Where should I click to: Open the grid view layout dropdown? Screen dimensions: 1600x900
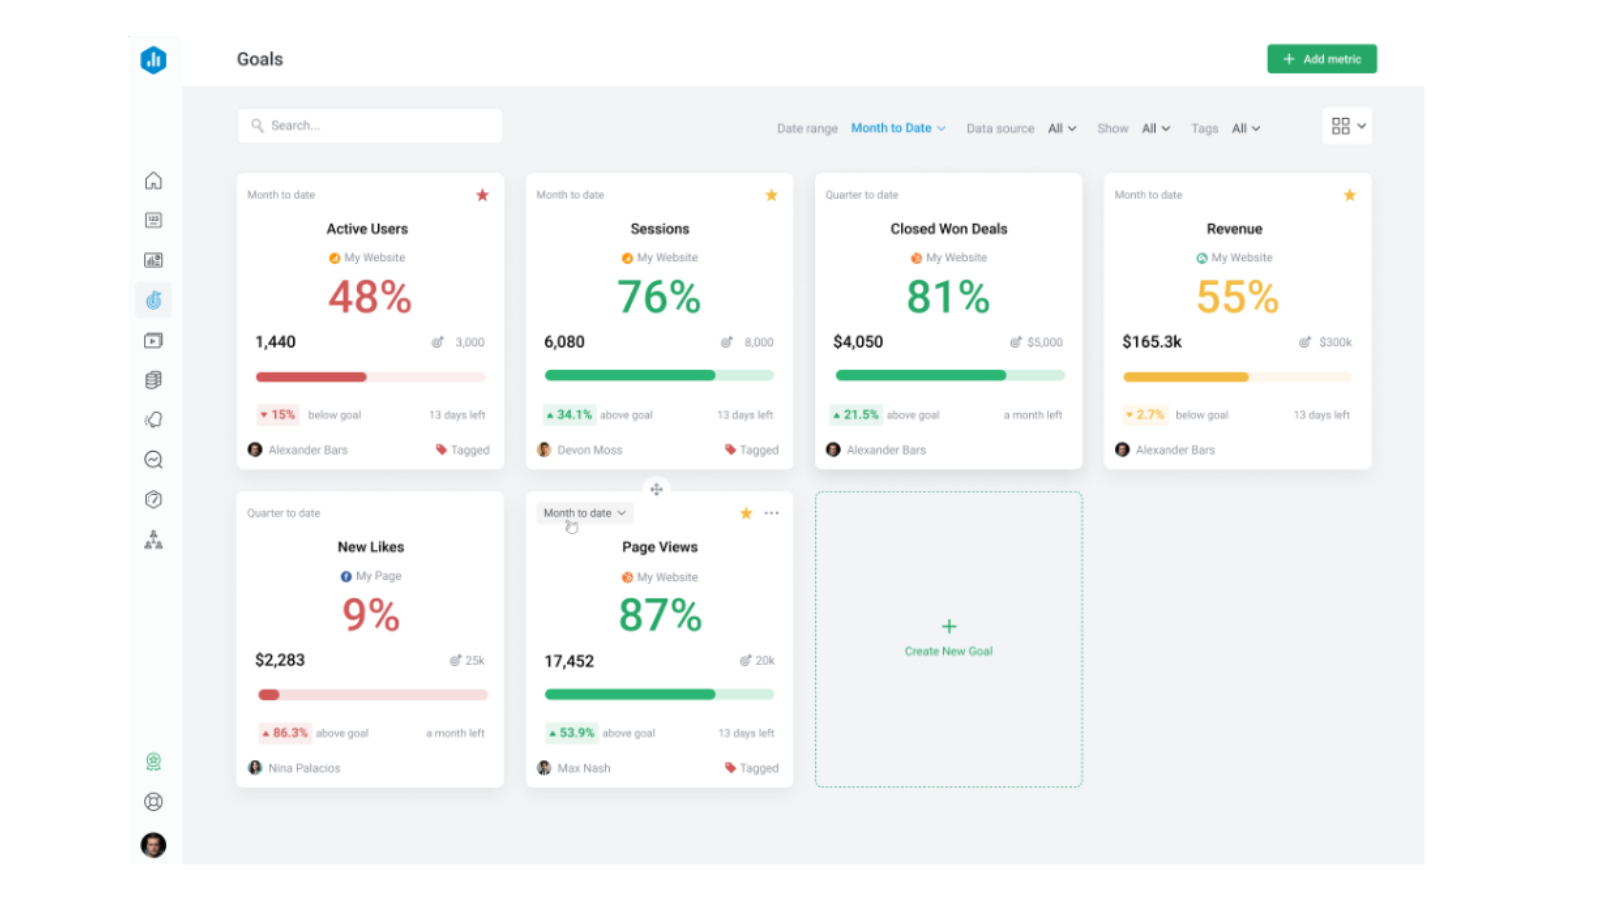(1347, 126)
